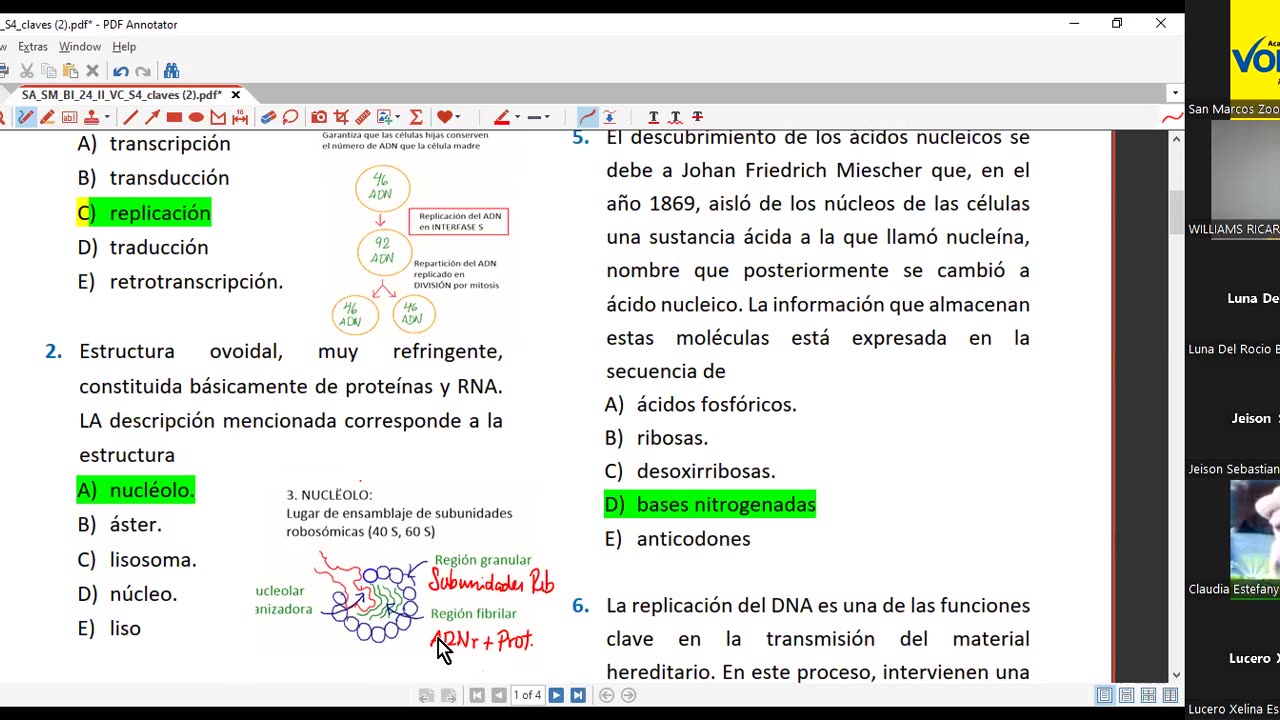Image resolution: width=1280 pixels, height=720 pixels.
Task: Toggle the auto-scroll pen option
Action: pos(609,117)
